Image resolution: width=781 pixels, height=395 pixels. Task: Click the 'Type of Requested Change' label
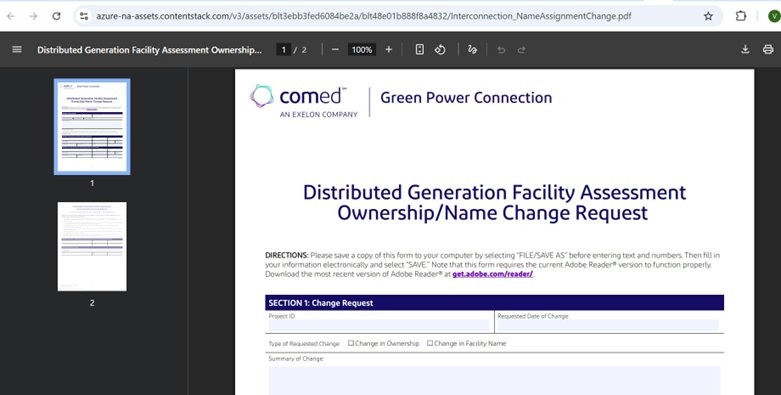point(304,344)
